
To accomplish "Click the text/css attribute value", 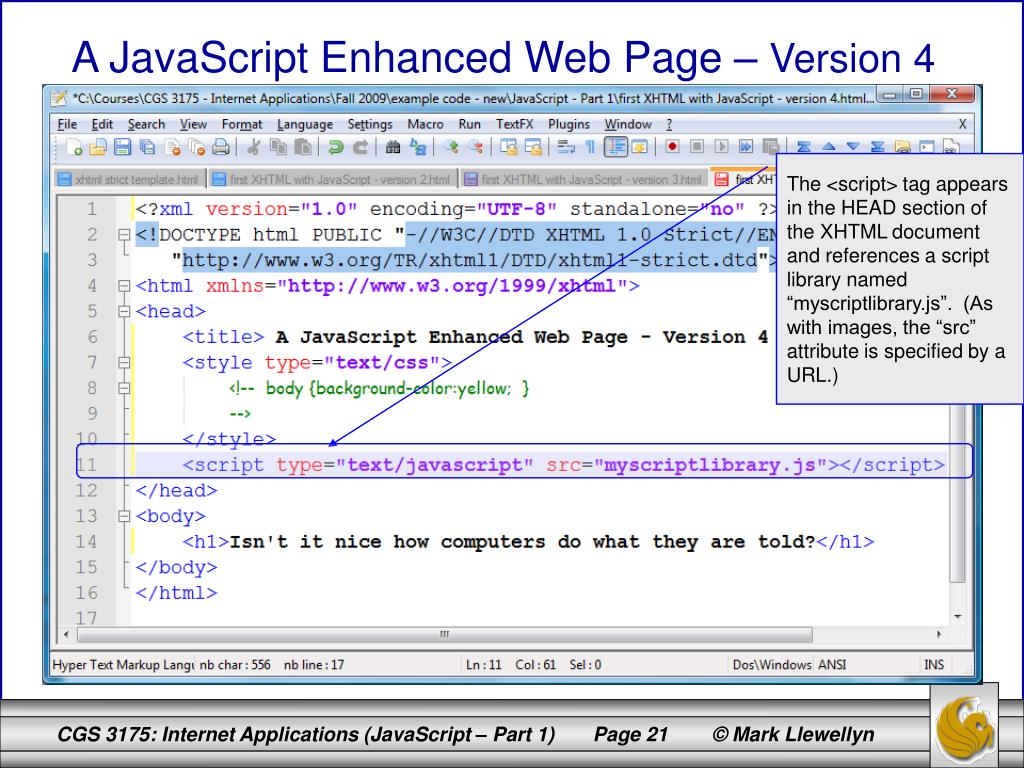I will (382, 362).
